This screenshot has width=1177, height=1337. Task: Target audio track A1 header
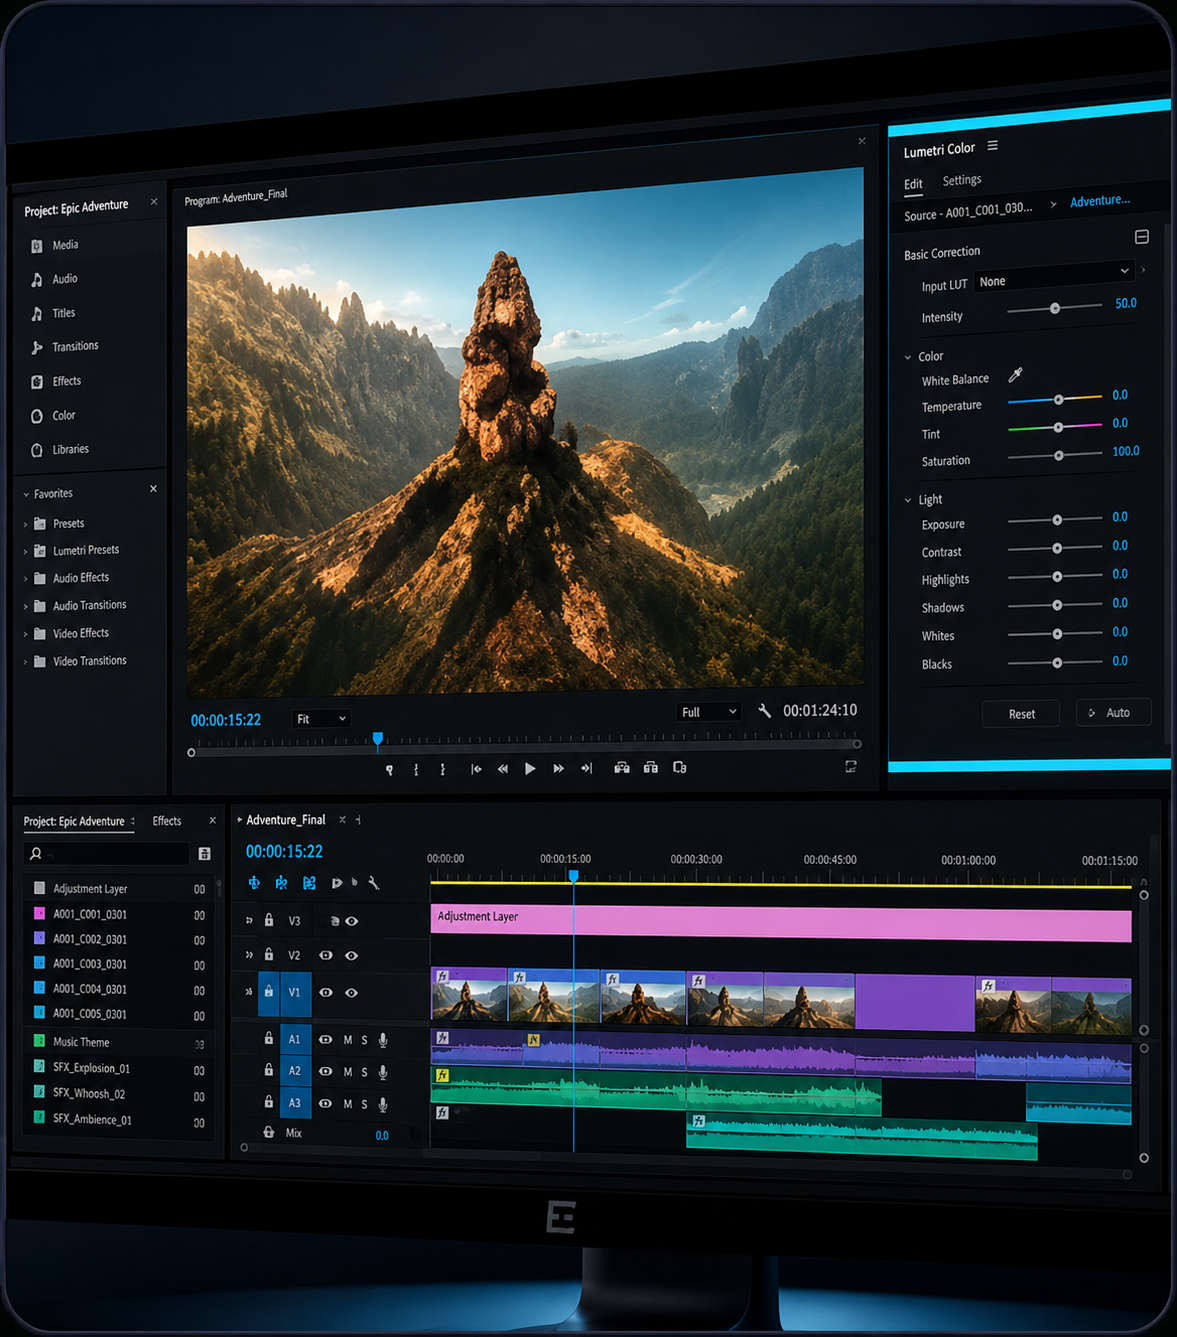tap(295, 1040)
